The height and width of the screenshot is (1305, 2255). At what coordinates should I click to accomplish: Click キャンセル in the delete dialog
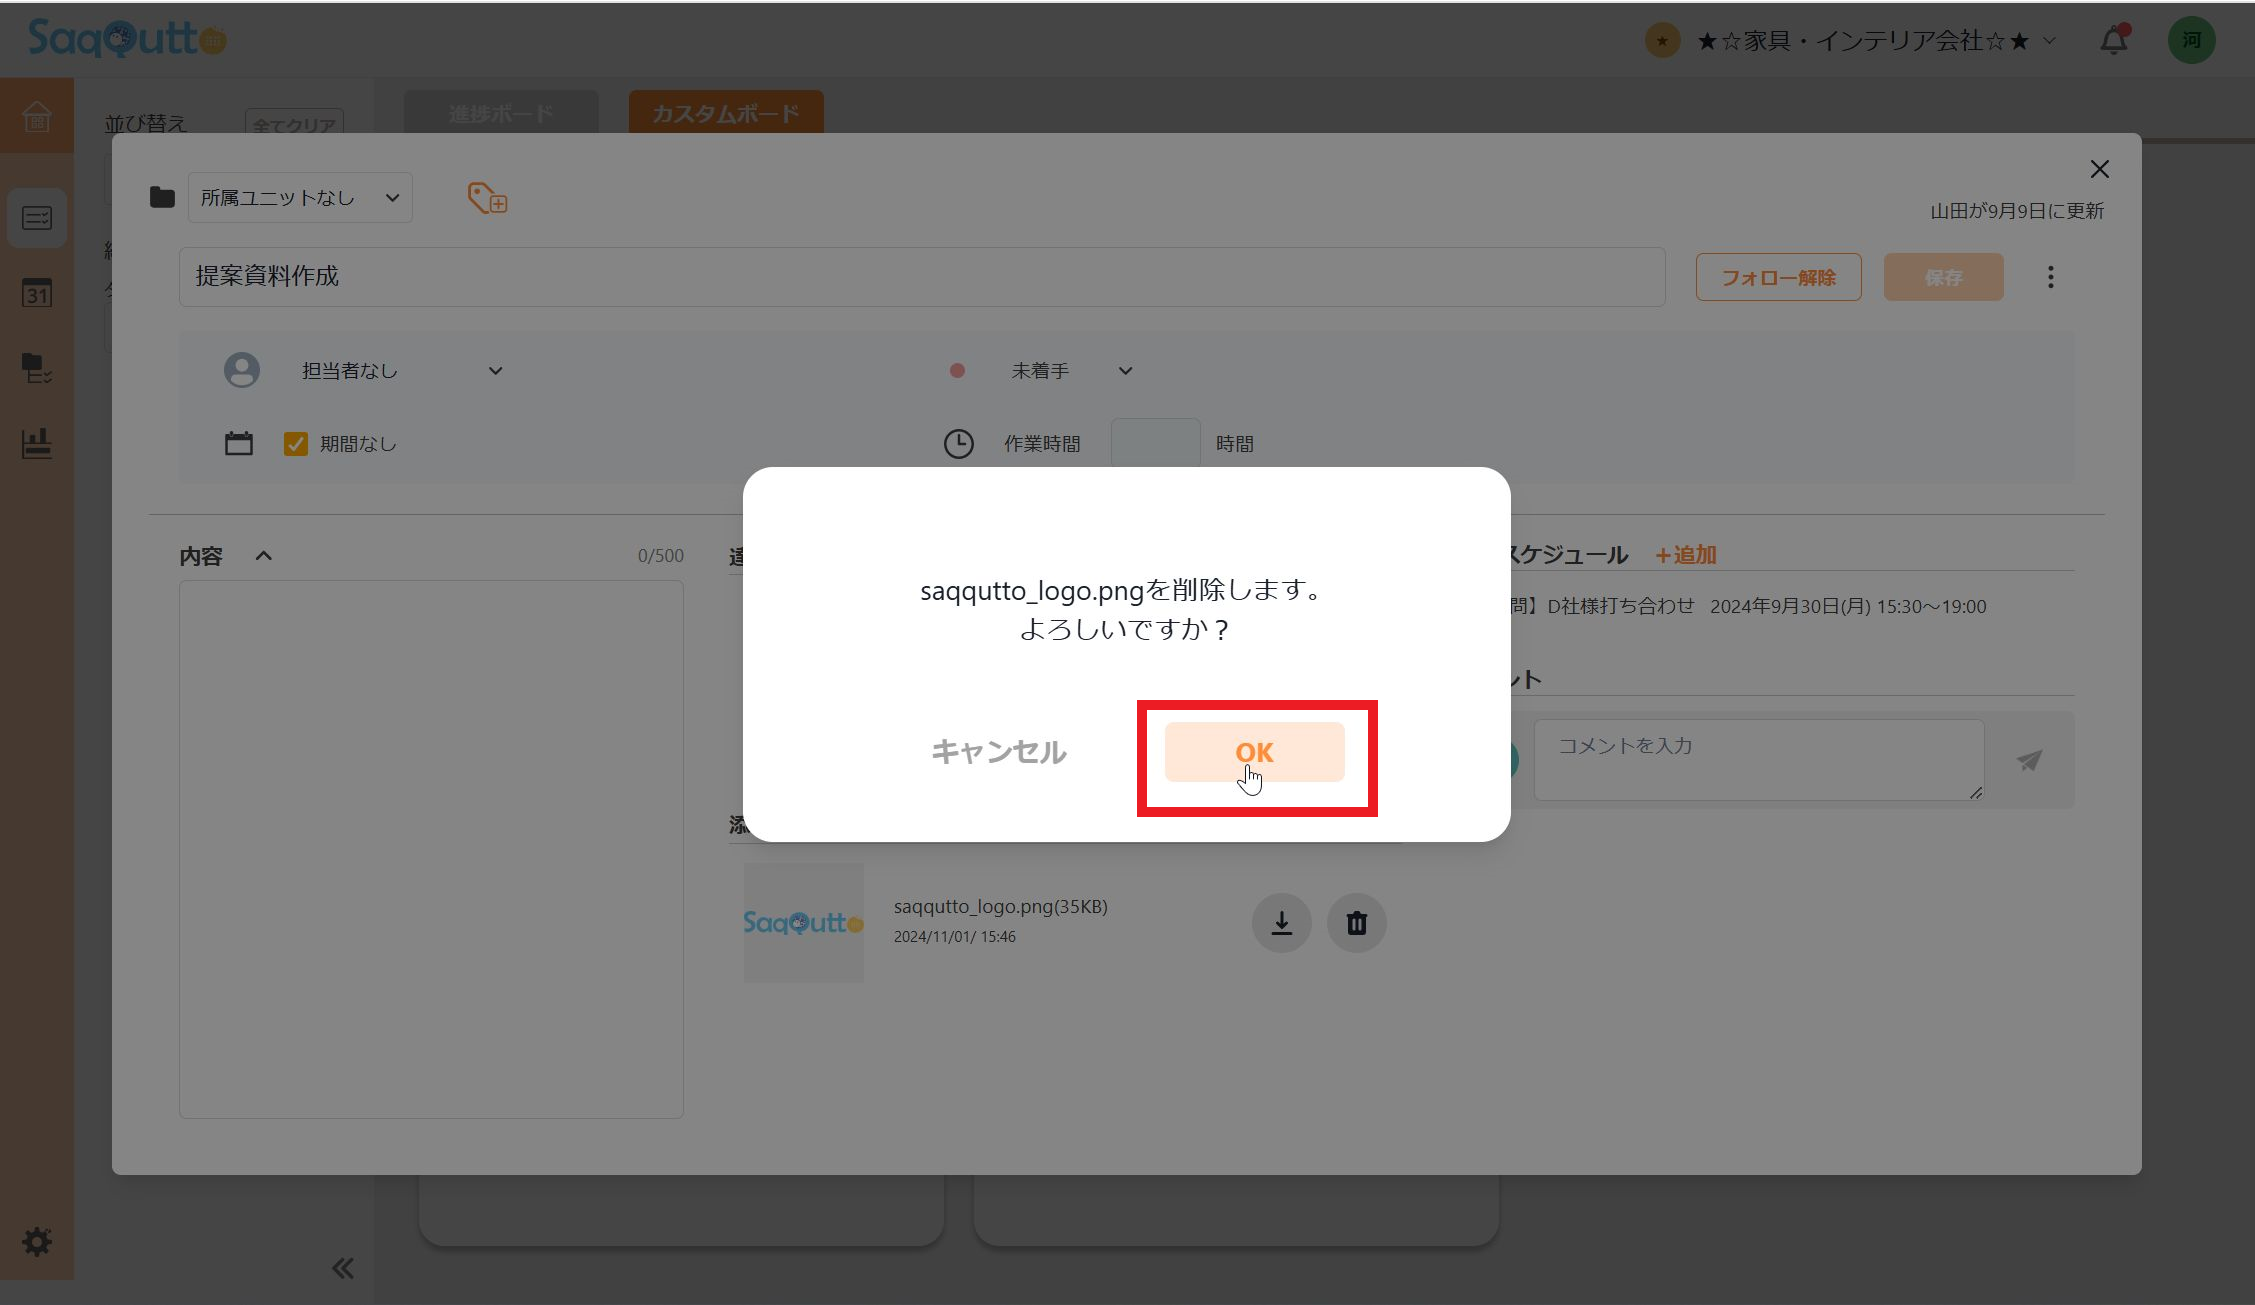[x=998, y=752]
